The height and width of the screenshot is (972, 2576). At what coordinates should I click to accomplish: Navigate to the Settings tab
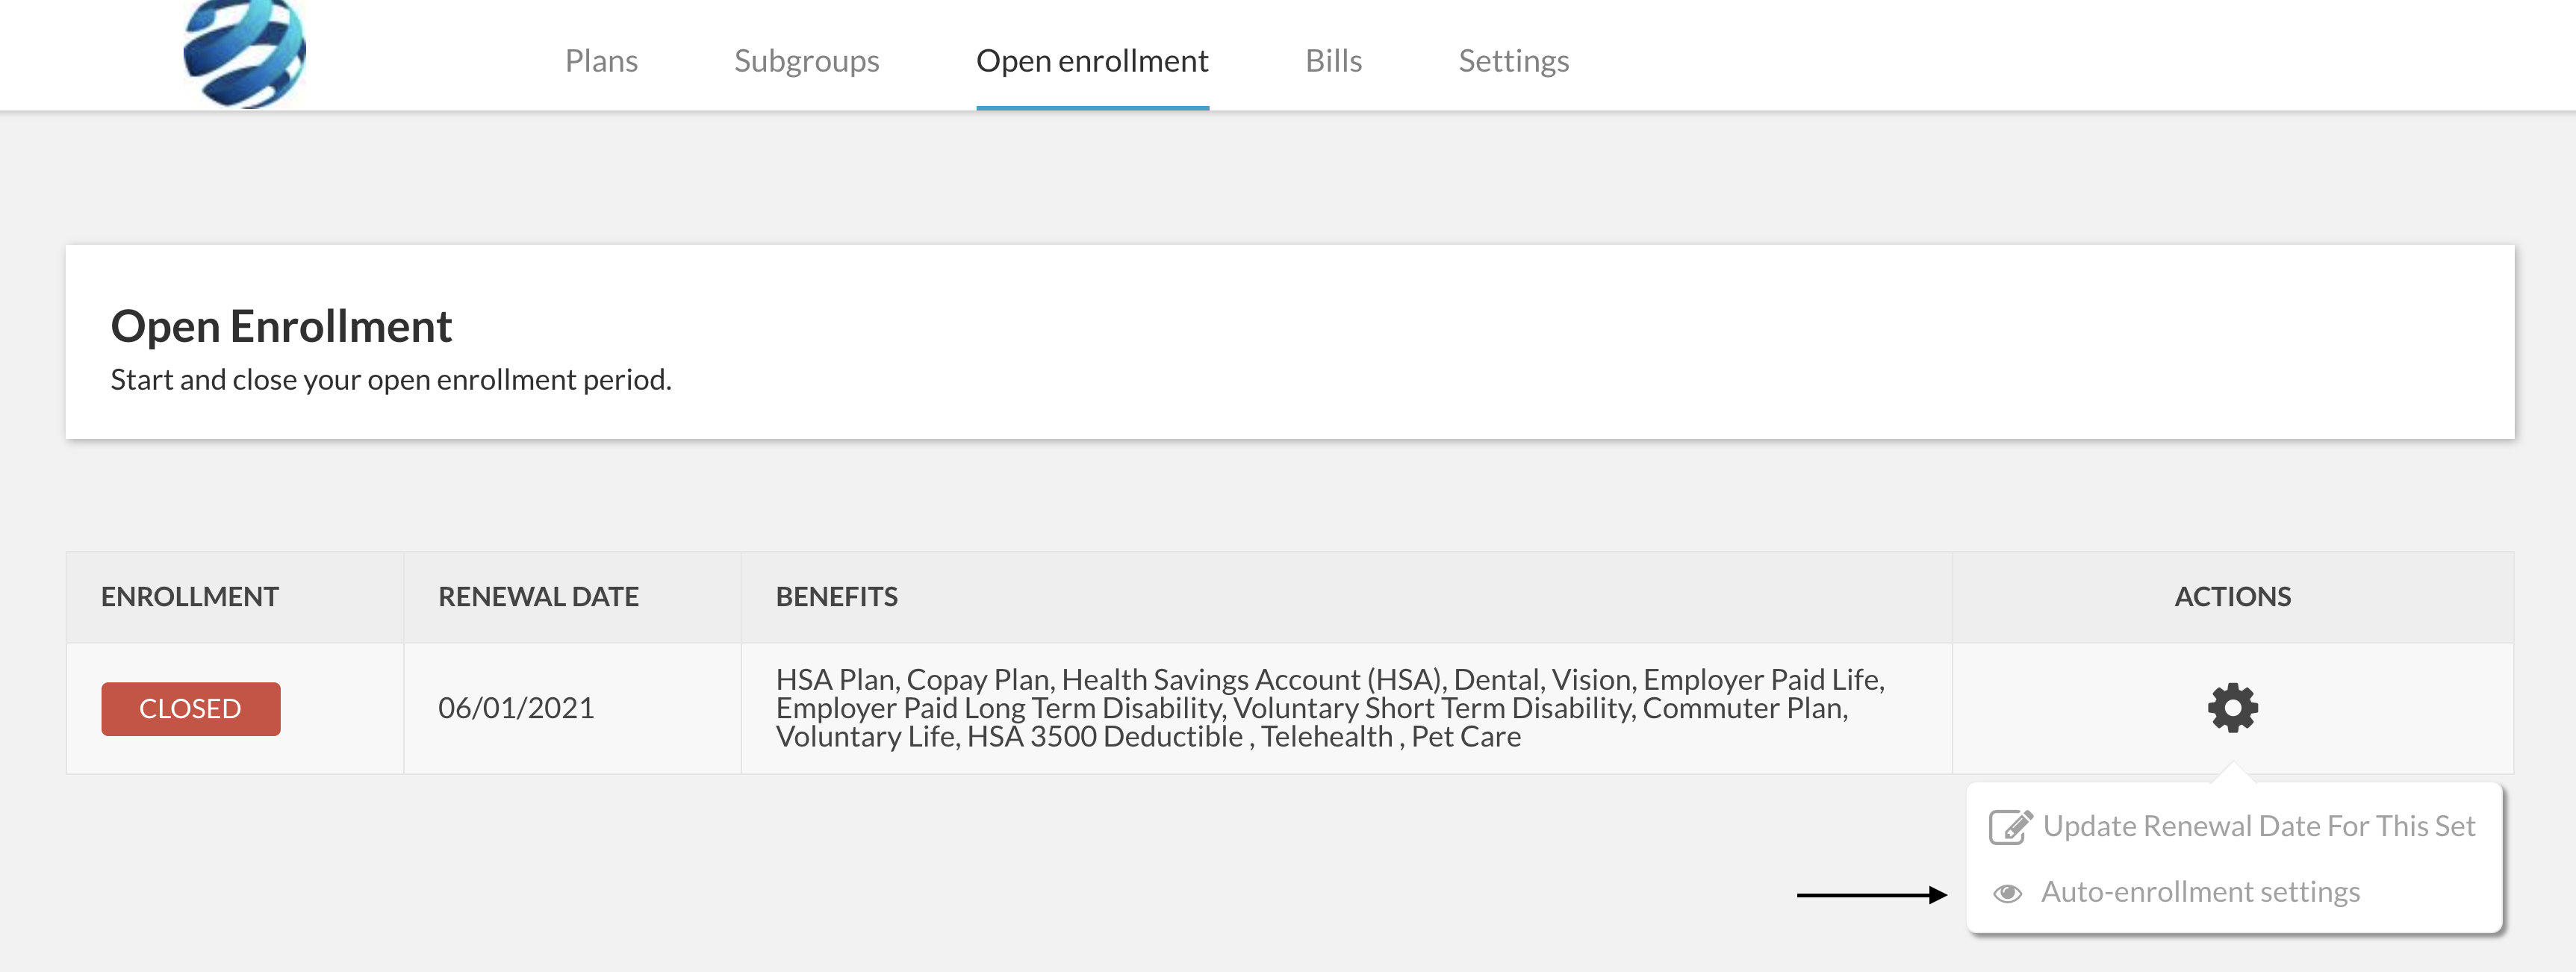coord(1513,61)
